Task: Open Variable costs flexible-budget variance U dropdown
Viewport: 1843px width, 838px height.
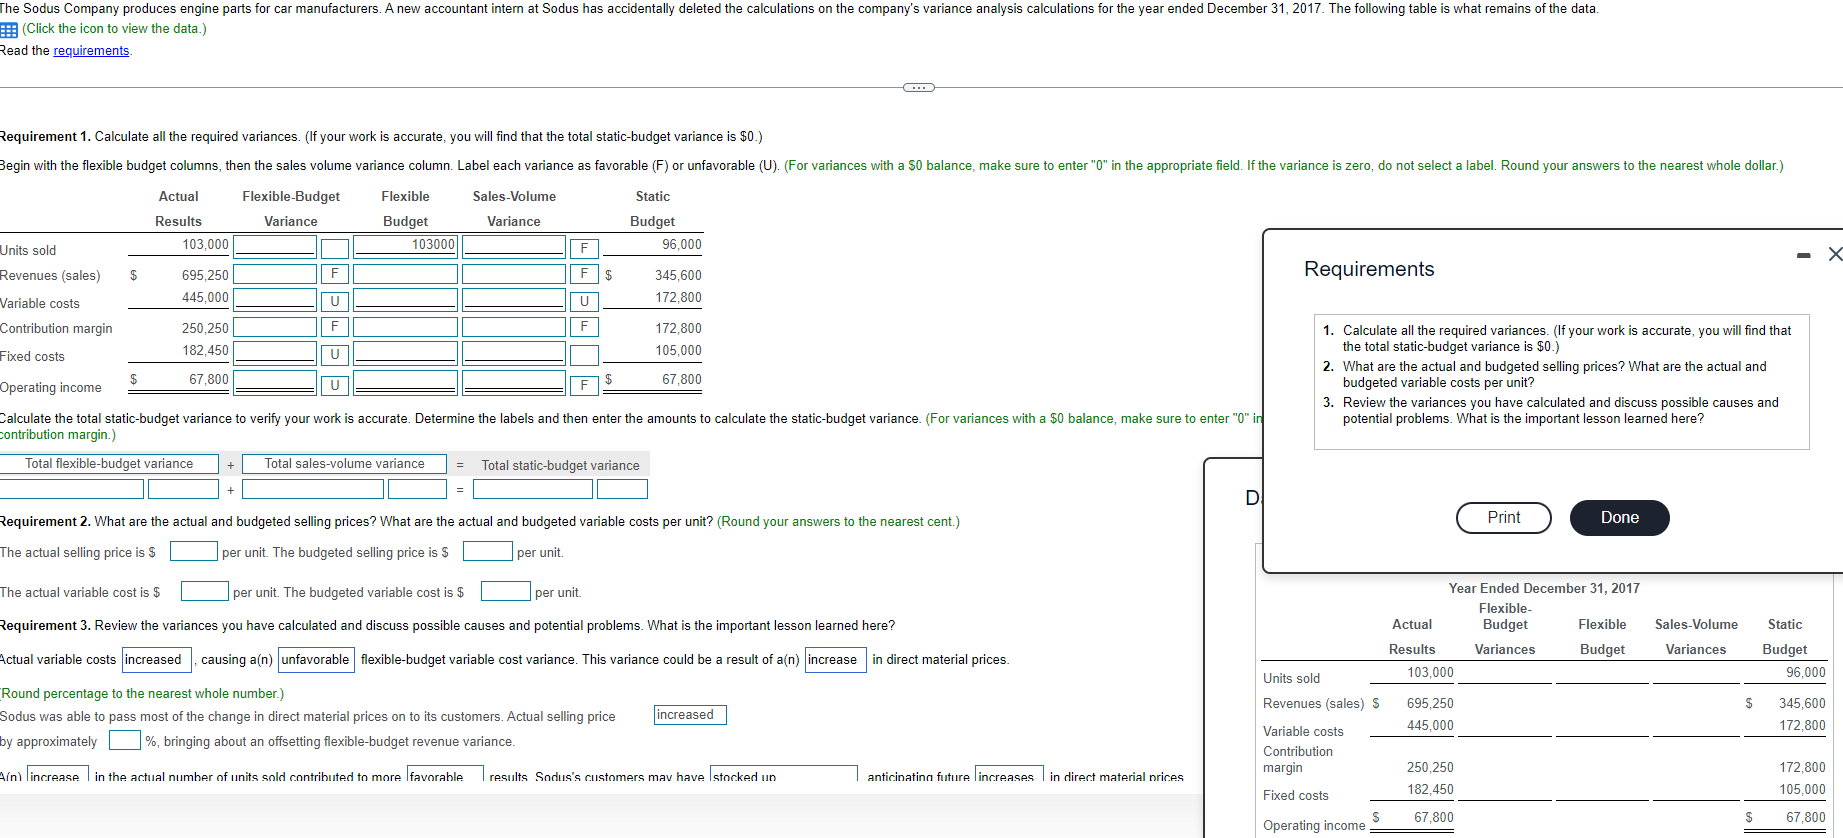Action: coord(335,301)
